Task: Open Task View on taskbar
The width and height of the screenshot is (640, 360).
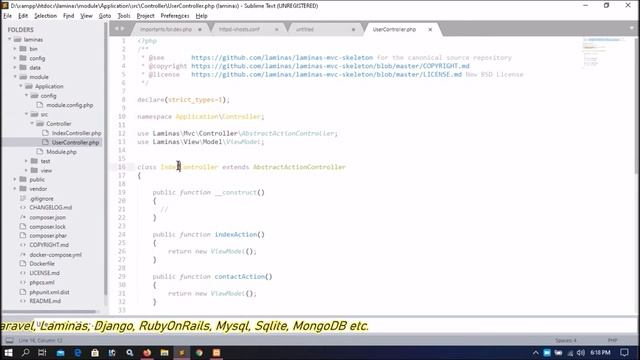Action: [x=42, y=353]
